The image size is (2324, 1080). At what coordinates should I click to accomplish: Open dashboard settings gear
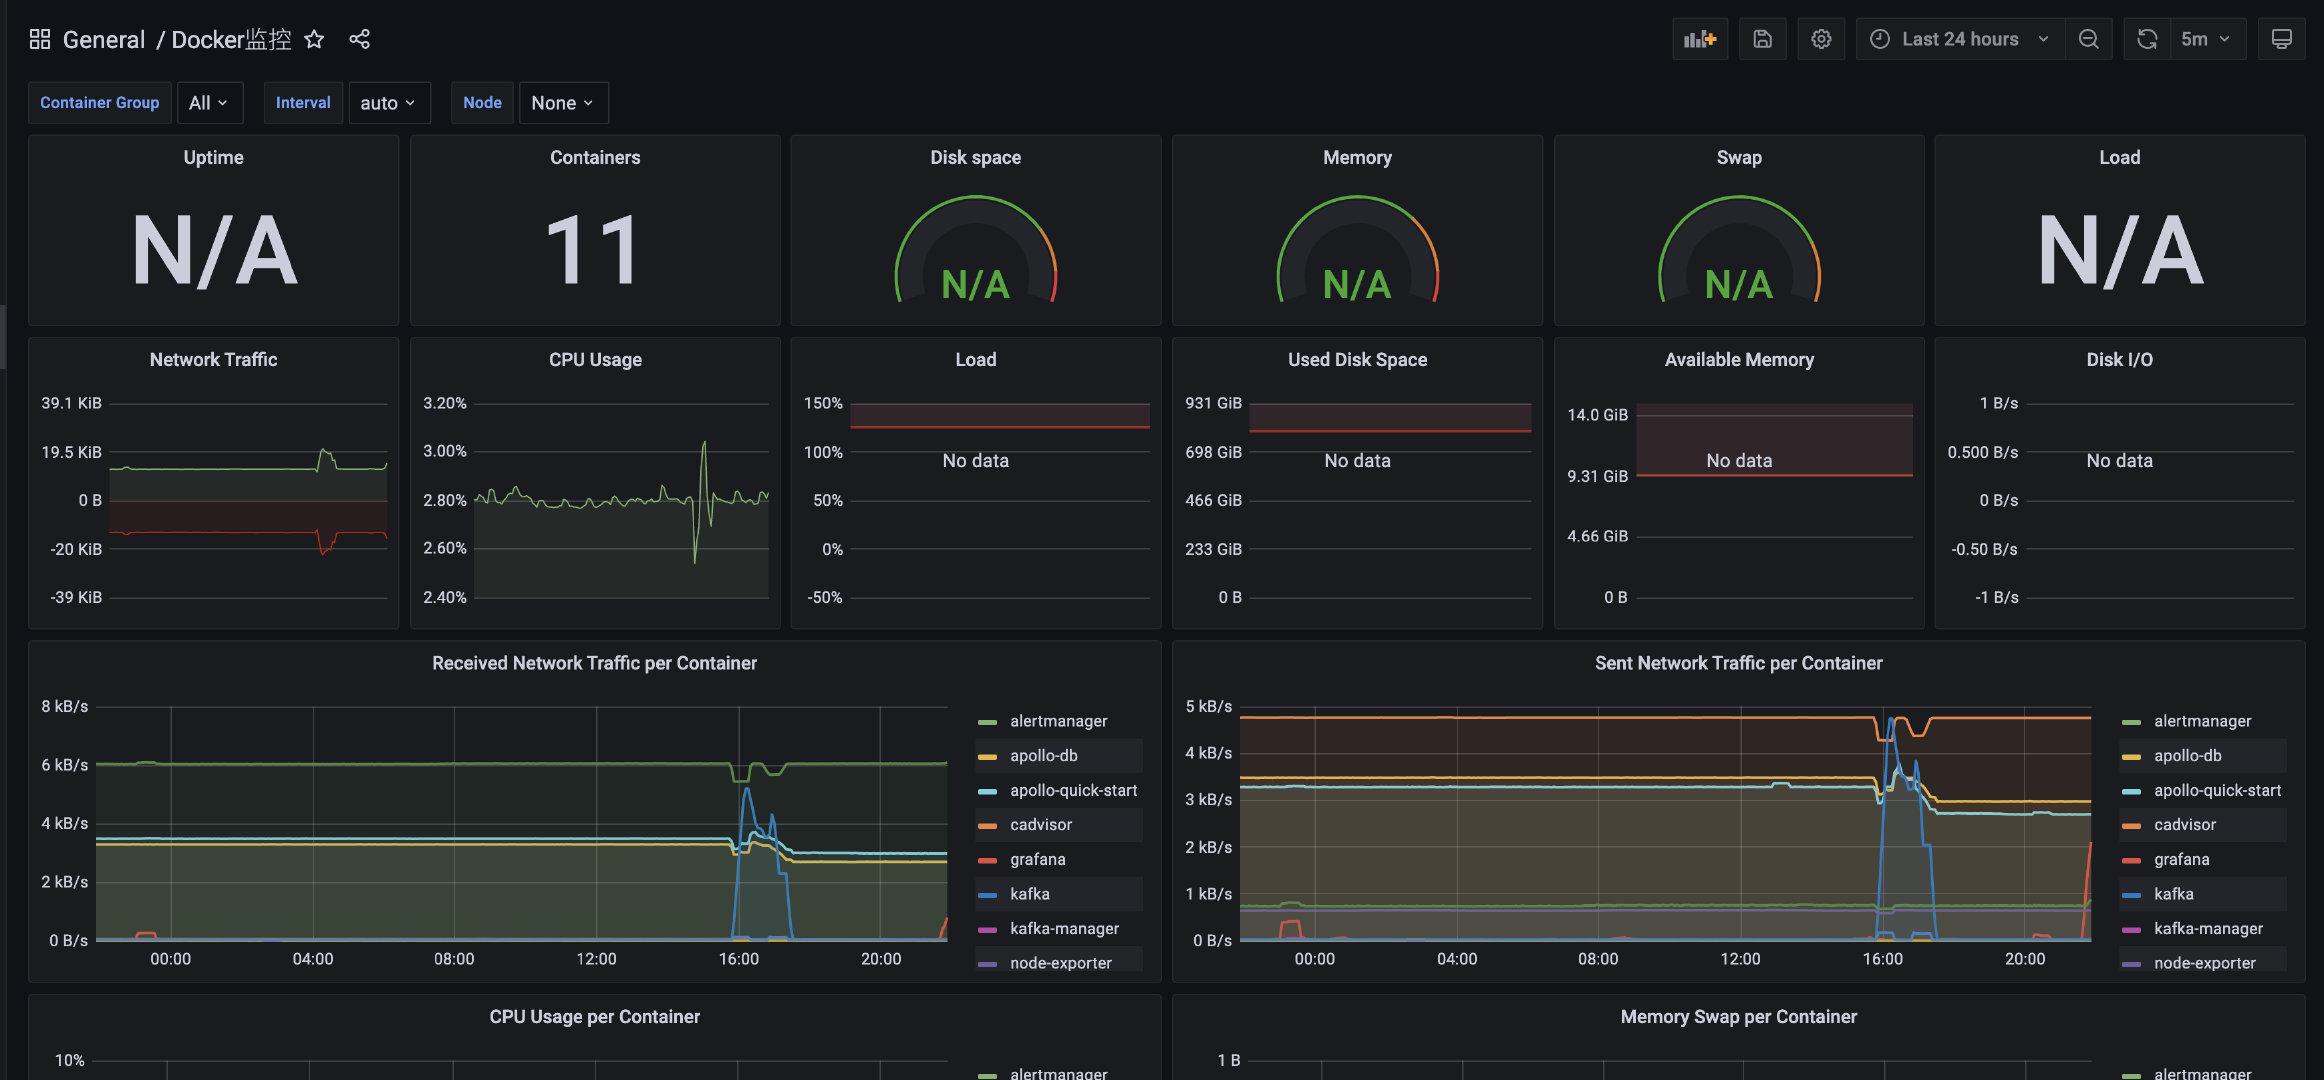(1821, 39)
